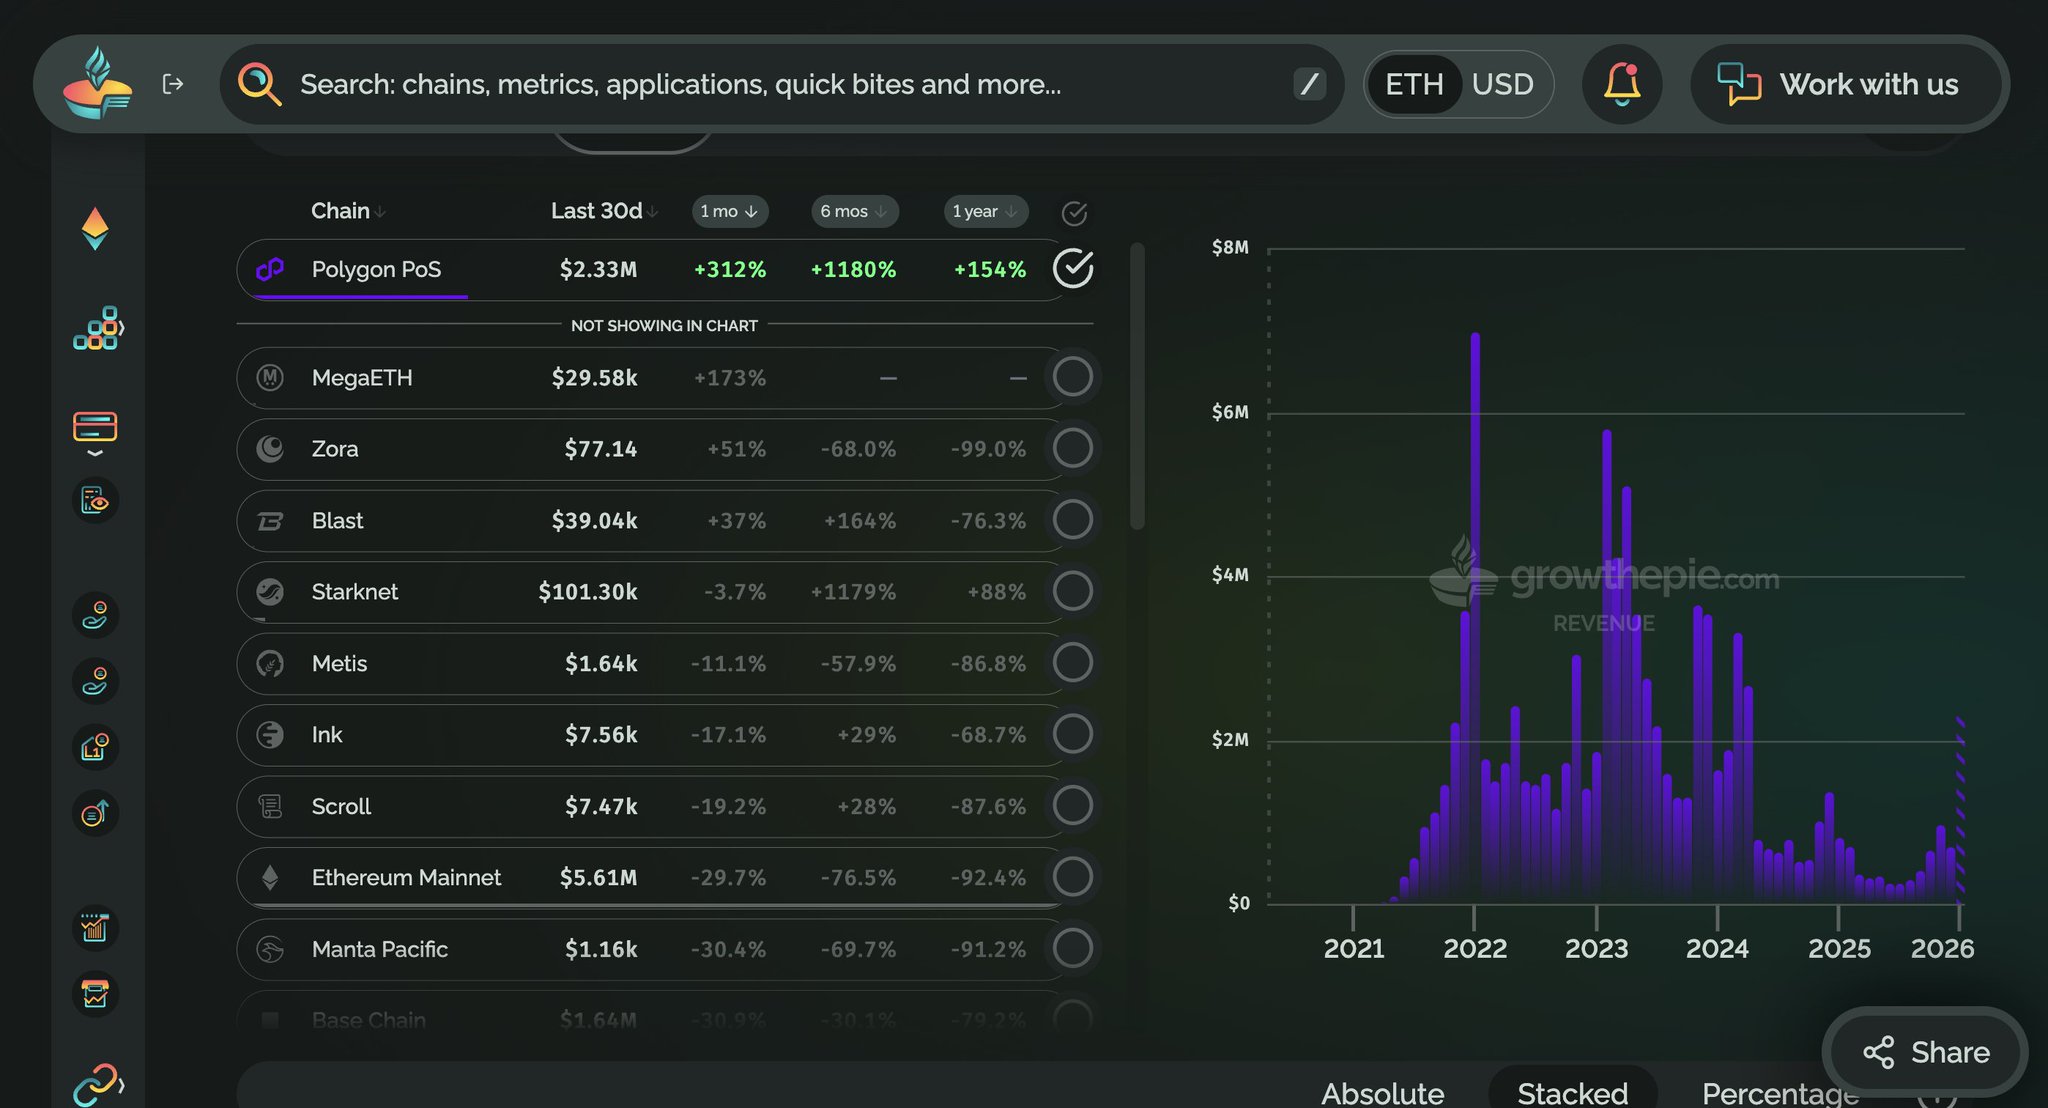Enable Ethereum Mainnet in the chart
Viewport: 2048px width, 1108px height.
(x=1073, y=877)
